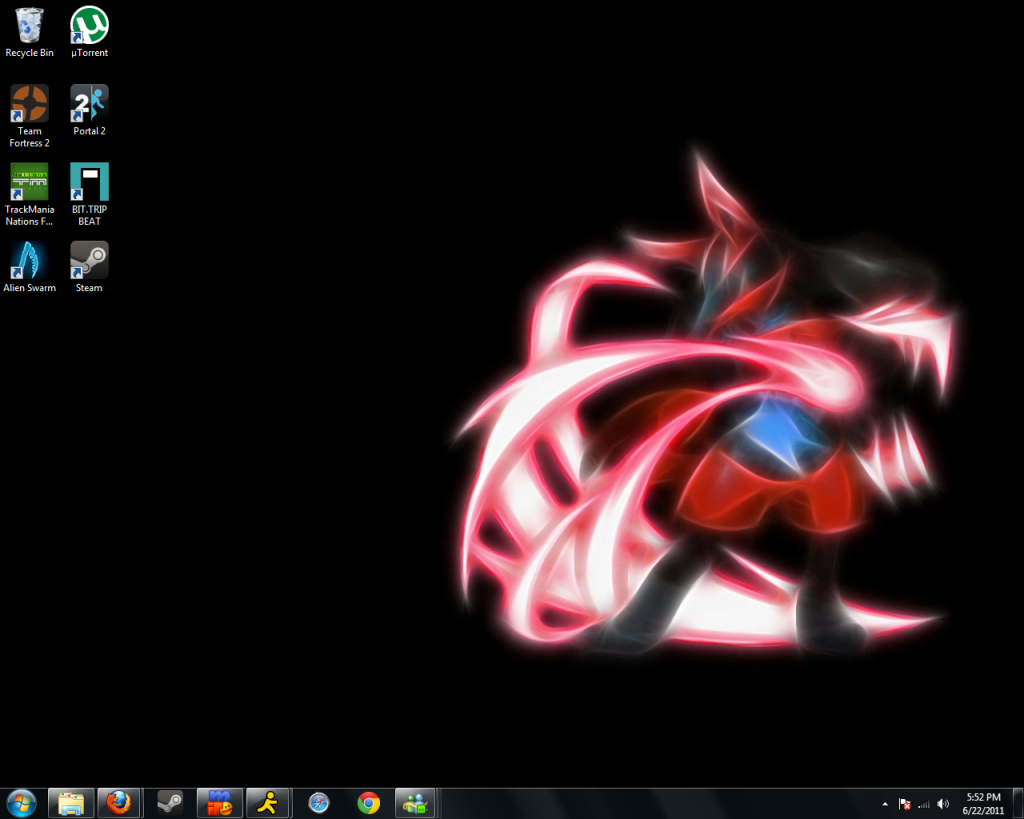Select the Recycle Bin desktop icon
Image resolution: width=1024 pixels, height=819 pixels.
pos(29,32)
